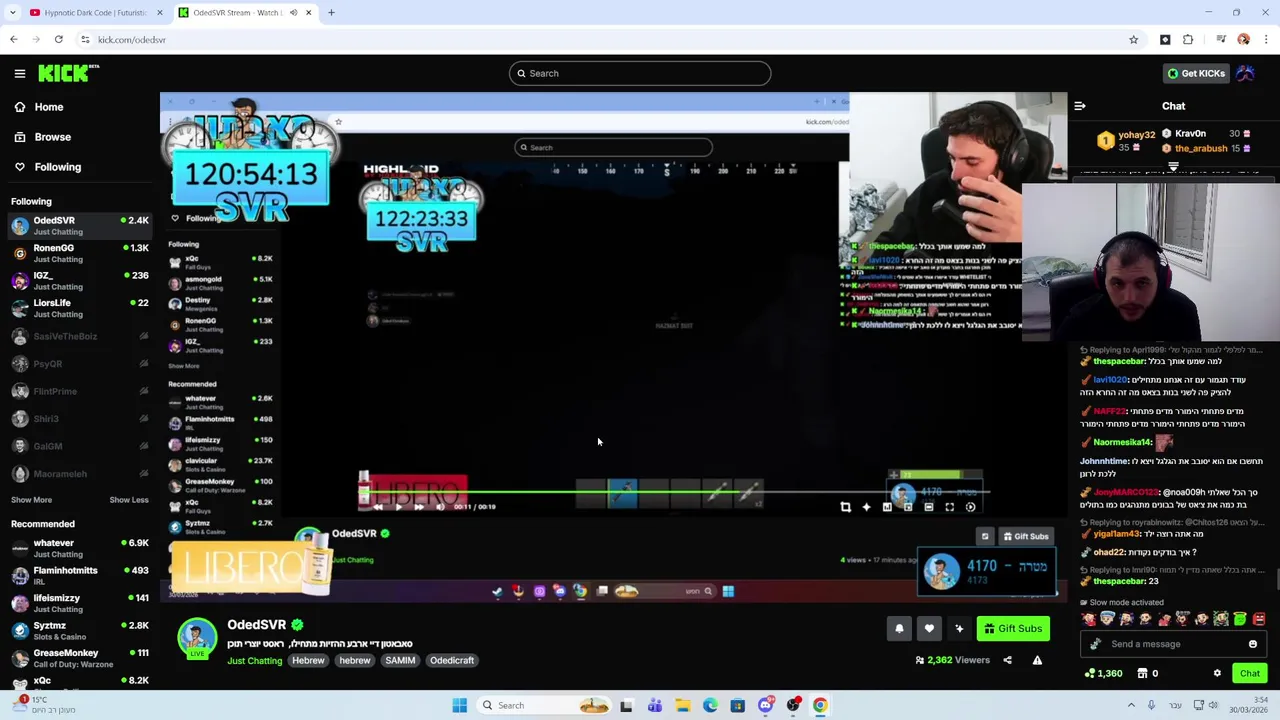Click the capitalized Hebrew tag
This screenshot has height=720, width=1280.
tap(308, 660)
